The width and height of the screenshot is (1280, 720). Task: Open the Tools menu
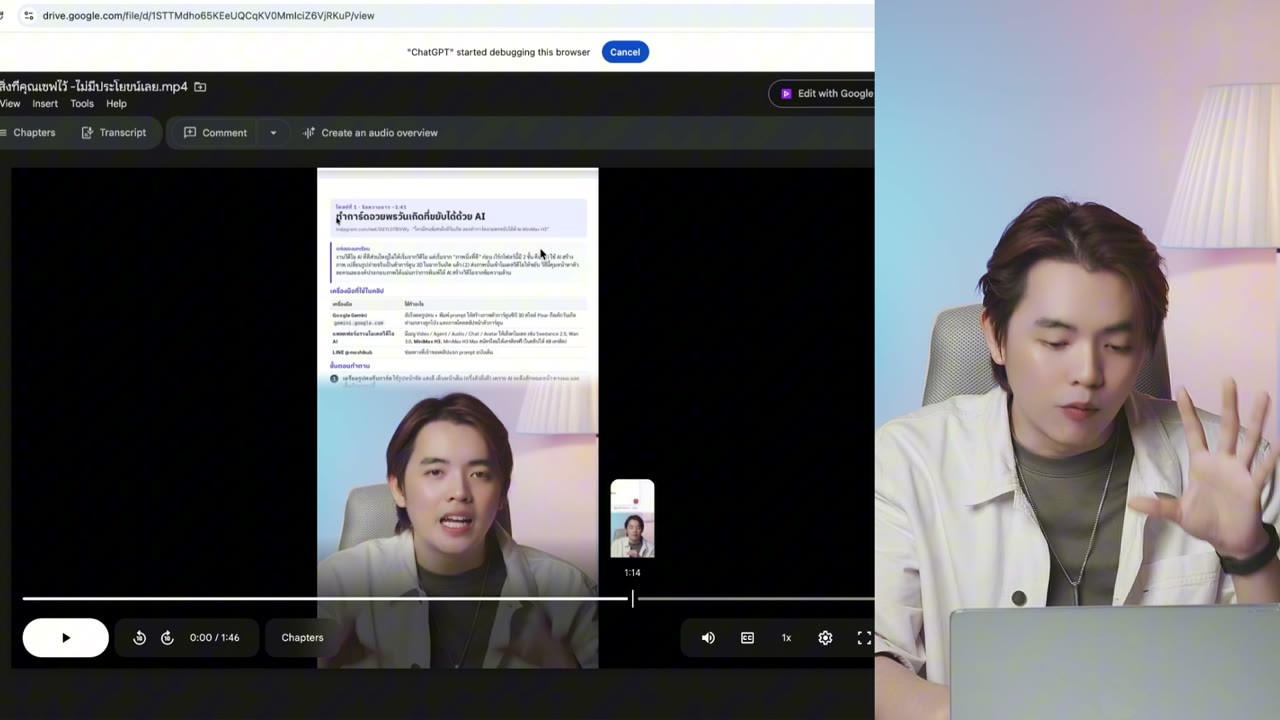tap(82, 104)
